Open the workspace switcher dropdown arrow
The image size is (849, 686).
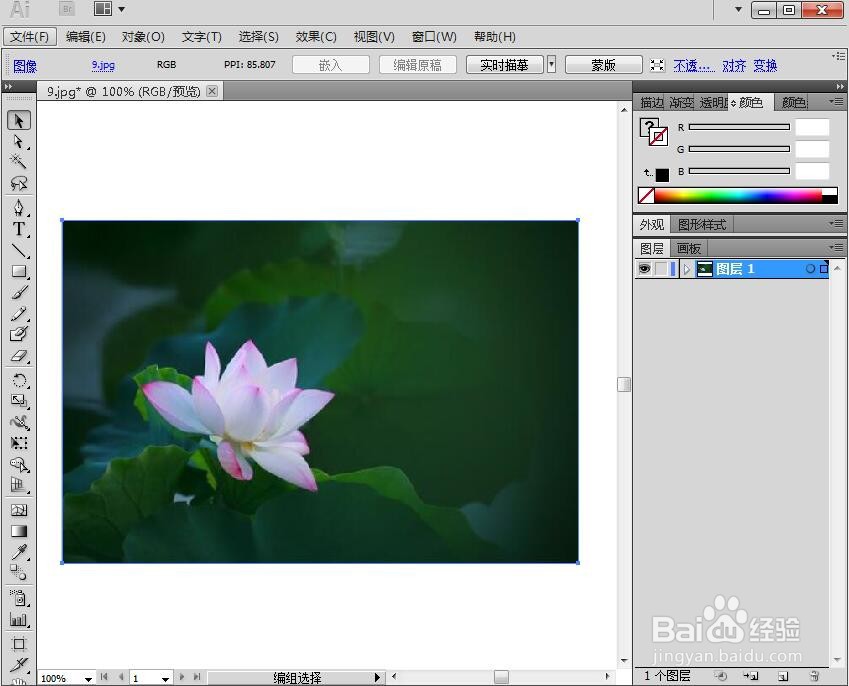click(x=738, y=9)
